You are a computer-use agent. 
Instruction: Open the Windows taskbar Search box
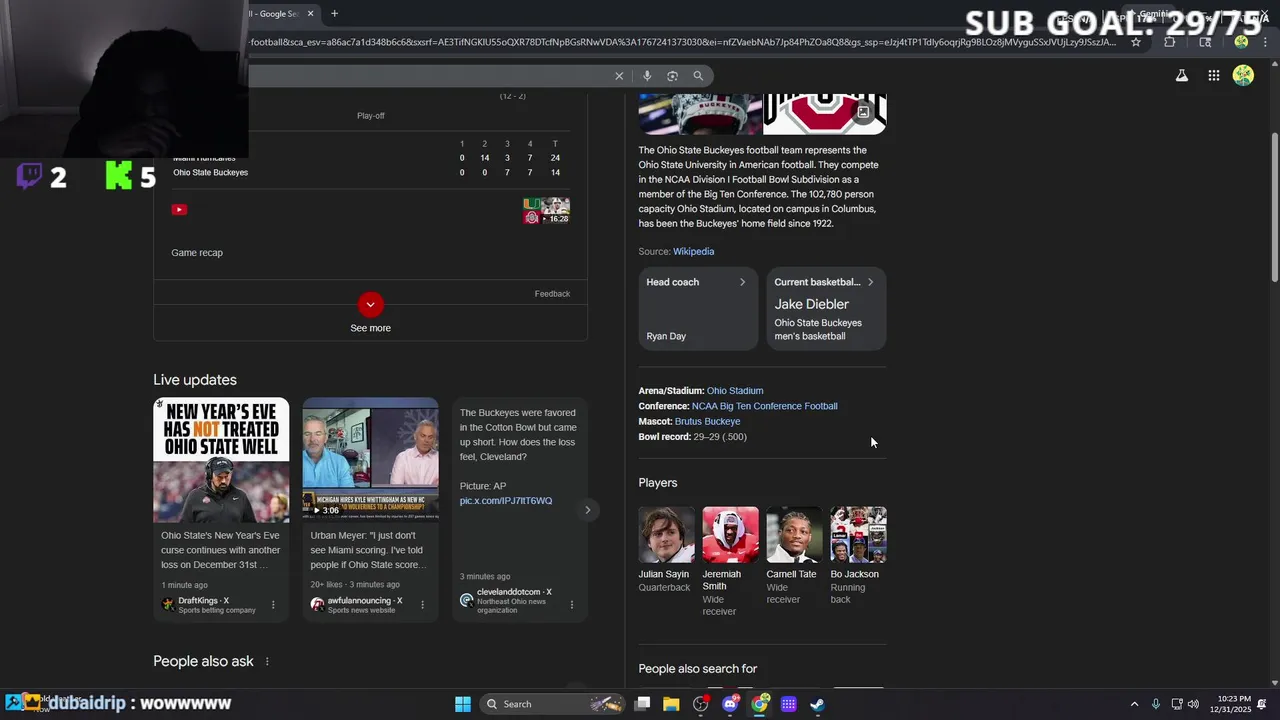click(552, 704)
